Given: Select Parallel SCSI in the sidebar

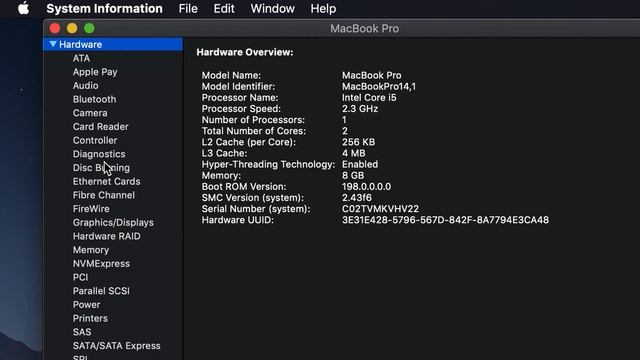Looking at the screenshot, I should pyautogui.click(x=101, y=291).
